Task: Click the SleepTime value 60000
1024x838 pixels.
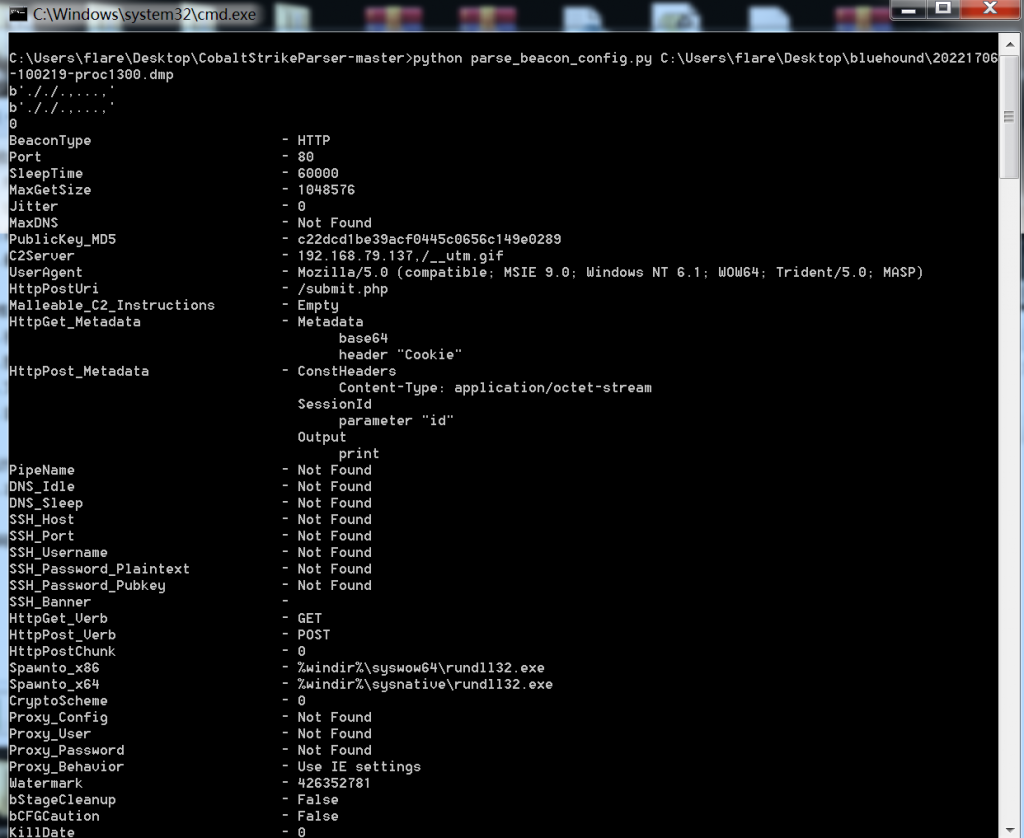Action: tap(318, 173)
